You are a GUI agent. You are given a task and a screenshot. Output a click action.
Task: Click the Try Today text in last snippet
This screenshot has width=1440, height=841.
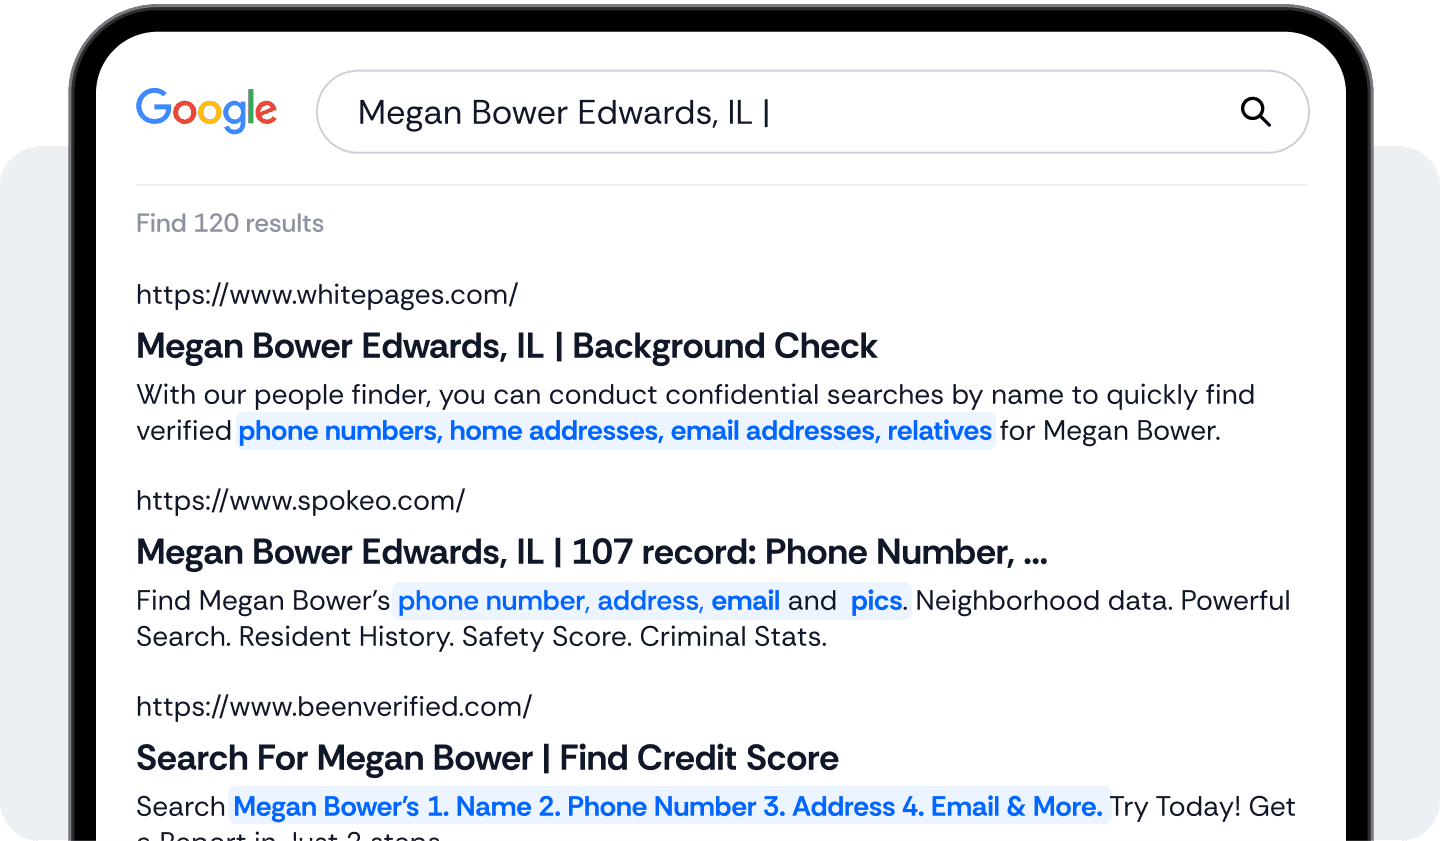tap(1180, 806)
